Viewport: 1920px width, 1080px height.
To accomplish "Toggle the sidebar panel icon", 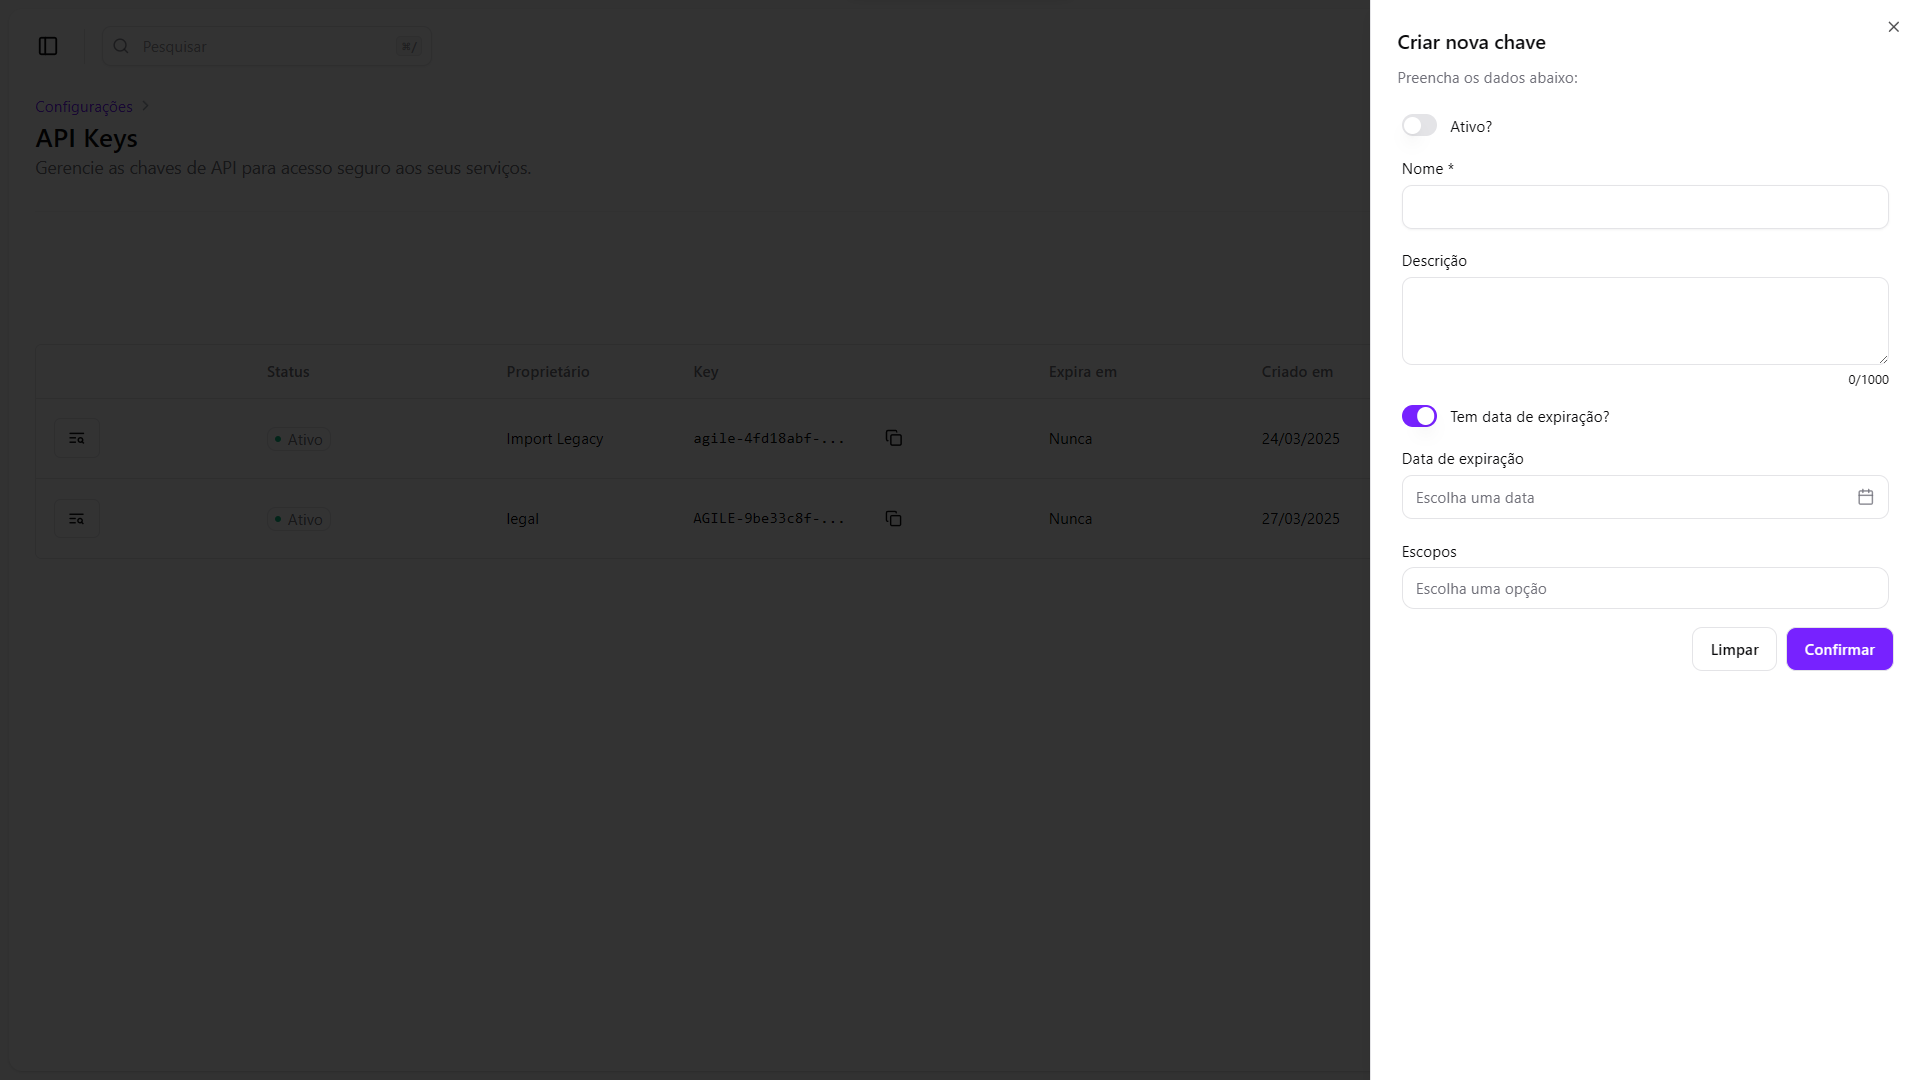I will click(x=48, y=46).
